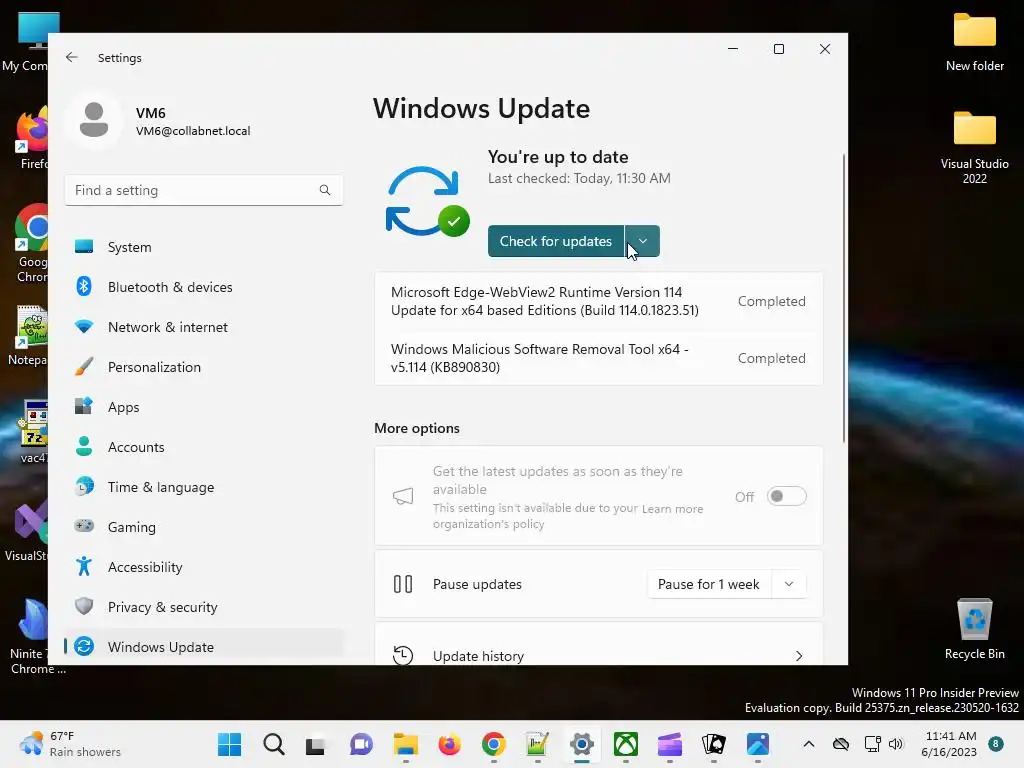This screenshot has width=1024, height=768.
Task: Click the Update history clock icon
Action: point(403,655)
